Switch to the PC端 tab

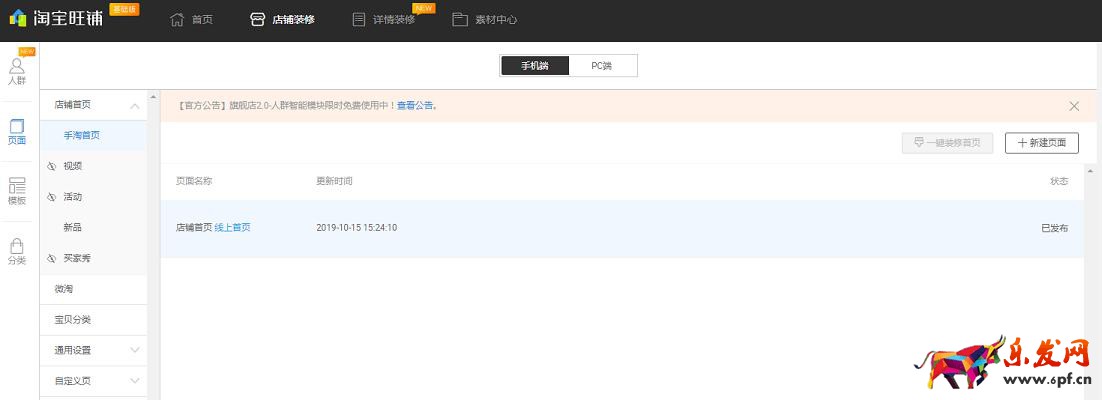pyautogui.click(x=601, y=66)
